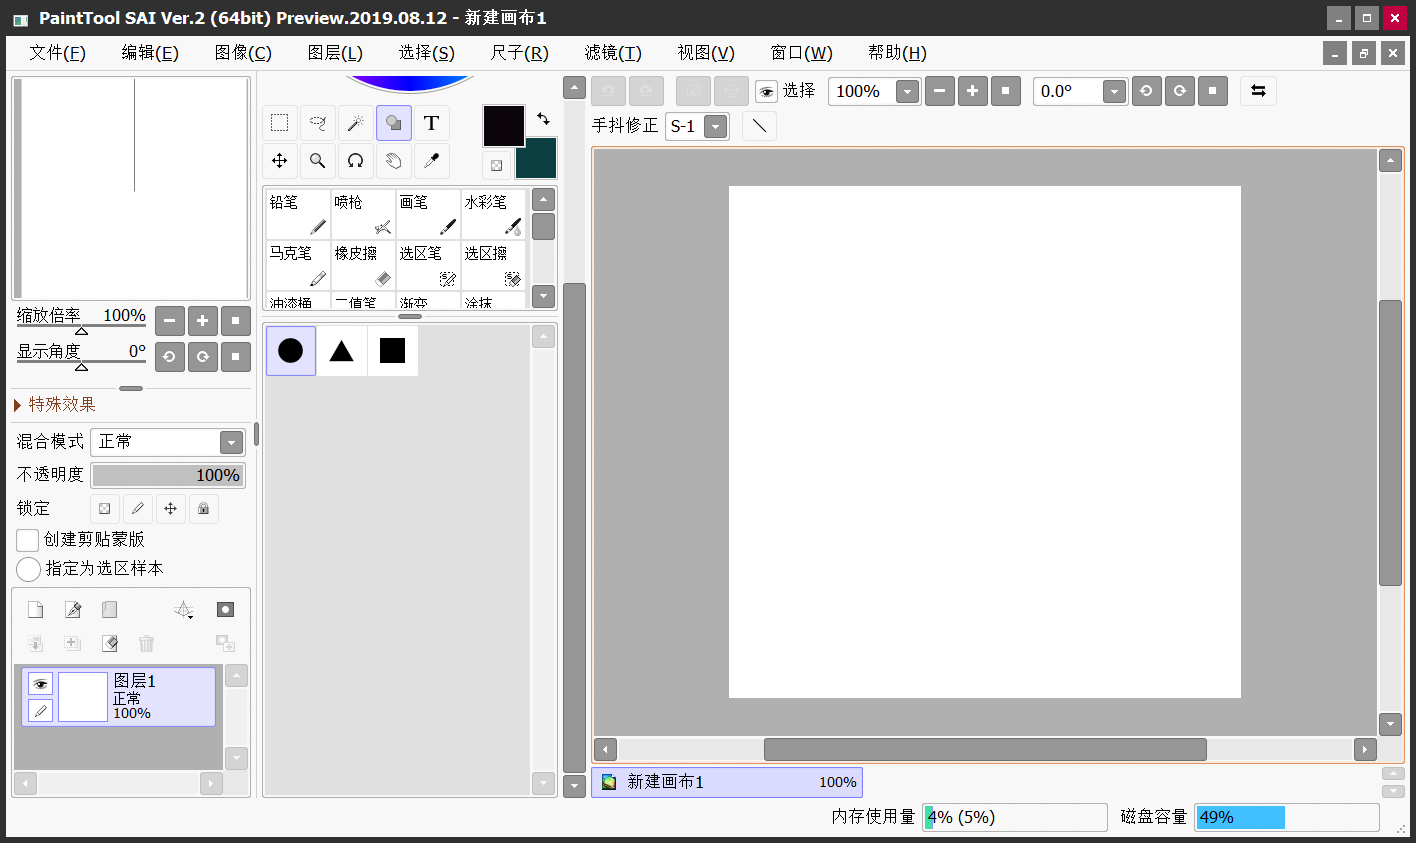1416x843 pixels.
Task: Open the canvas zoom 100% dropdown
Action: tap(907, 92)
